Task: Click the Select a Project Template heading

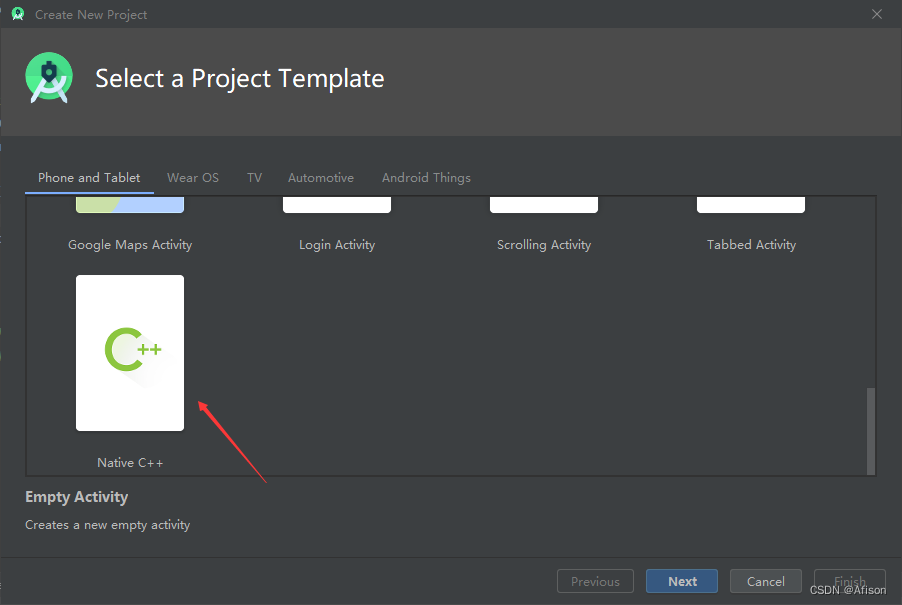Action: click(239, 79)
